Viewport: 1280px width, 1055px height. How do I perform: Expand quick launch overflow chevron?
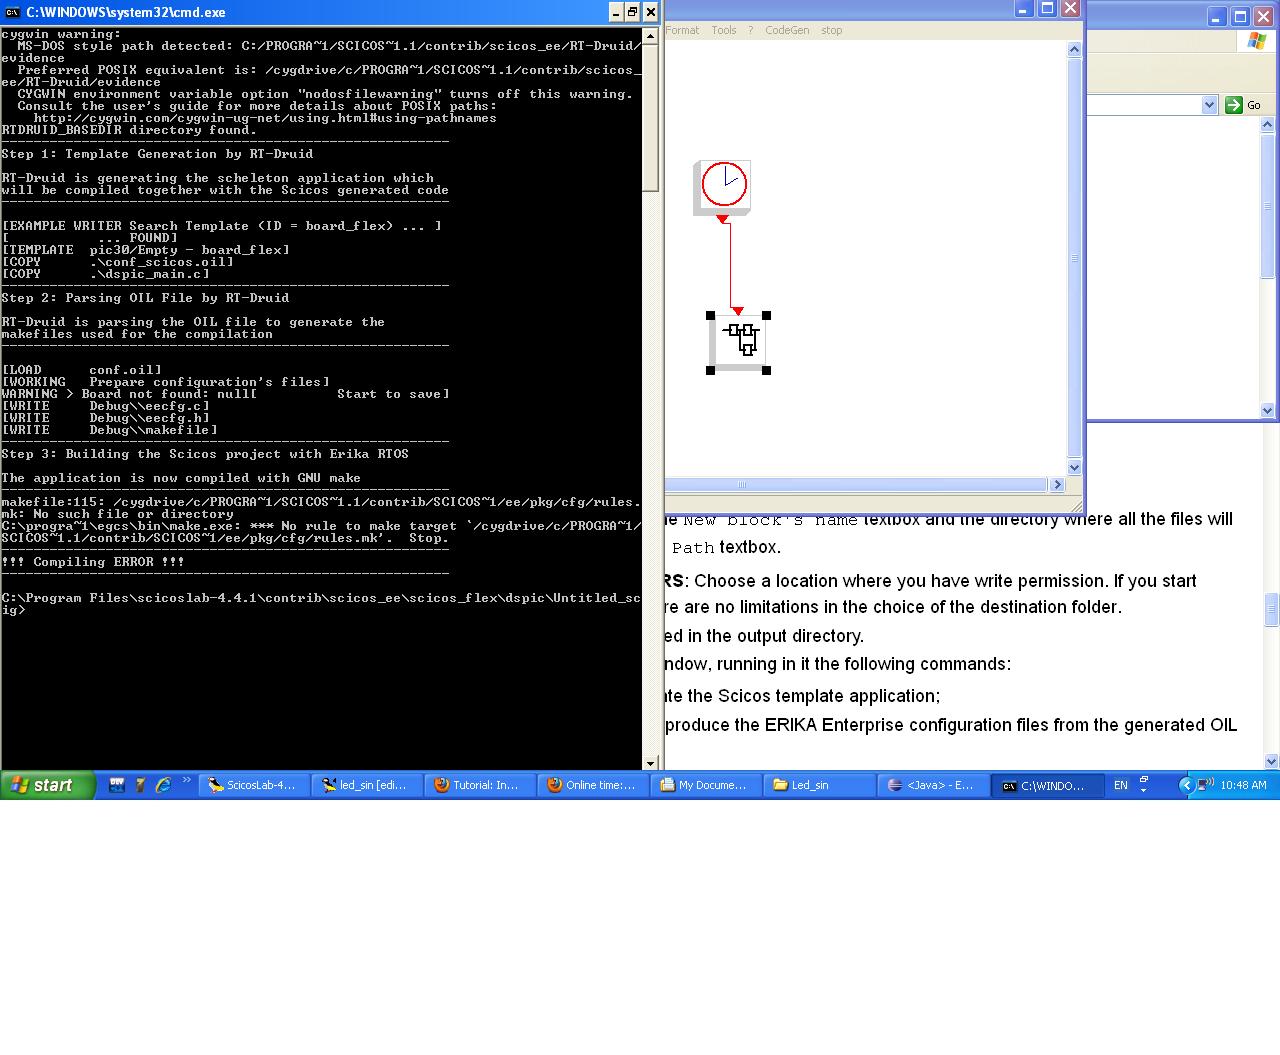click(x=186, y=782)
